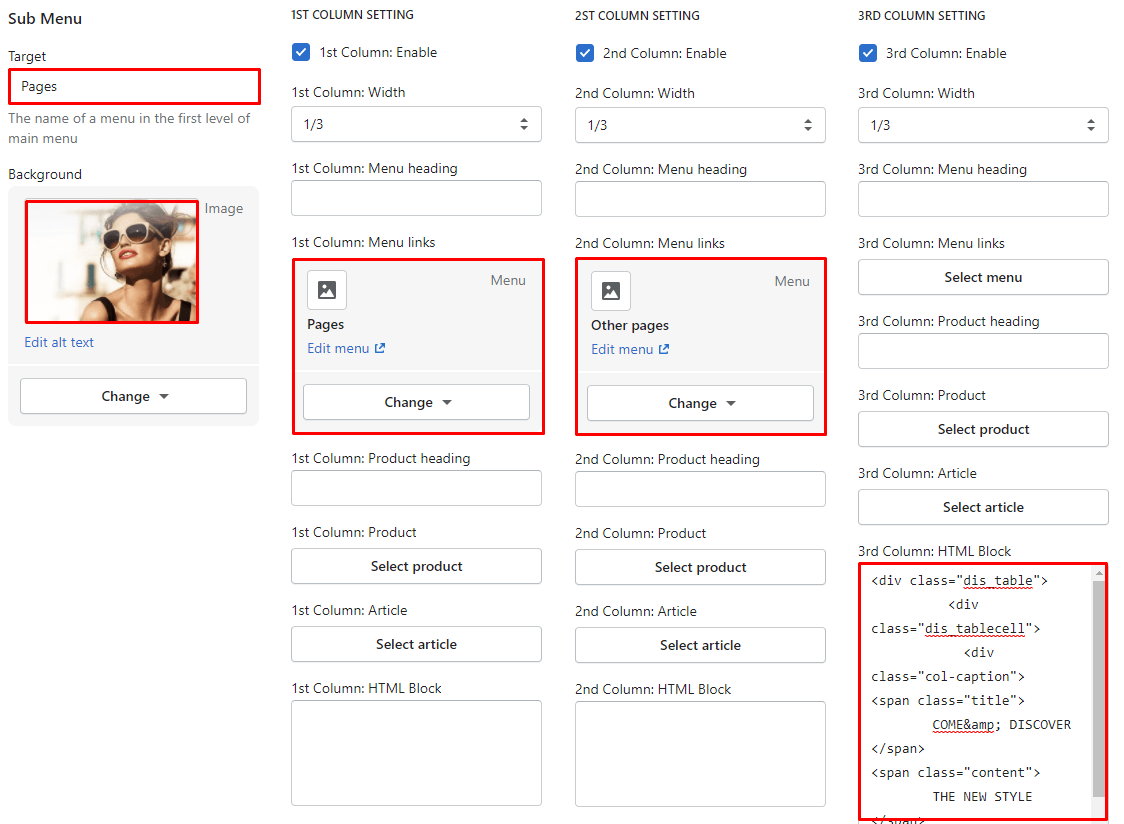Focus 2nd Column: Menu heading field
Screen dimensions: 1124x824
pyautogui.click(x=700, y=199)
